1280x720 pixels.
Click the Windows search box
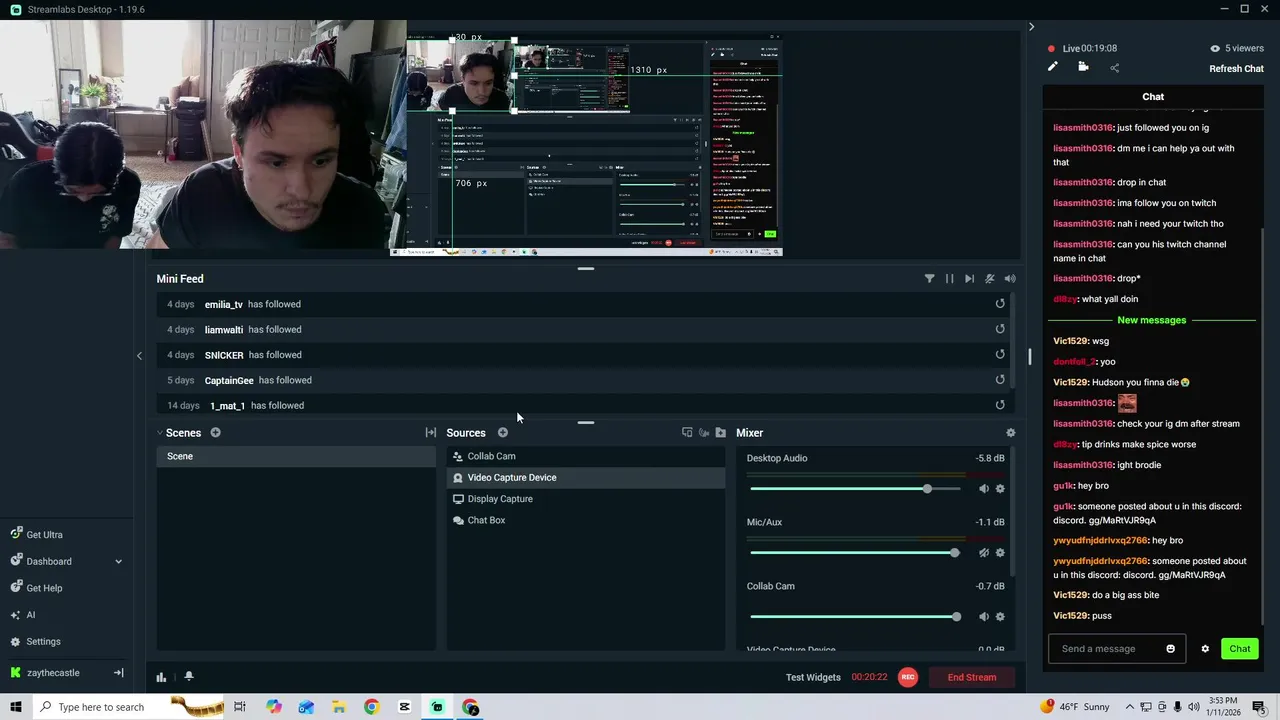click(x=128, y=707)
